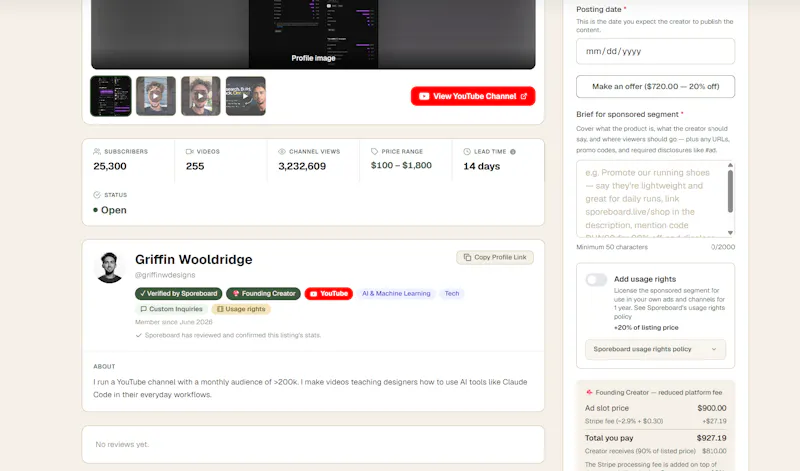Select the first dark screenshot thumbnail
Screen dimensions: 800x471
(x=111, y=96)
